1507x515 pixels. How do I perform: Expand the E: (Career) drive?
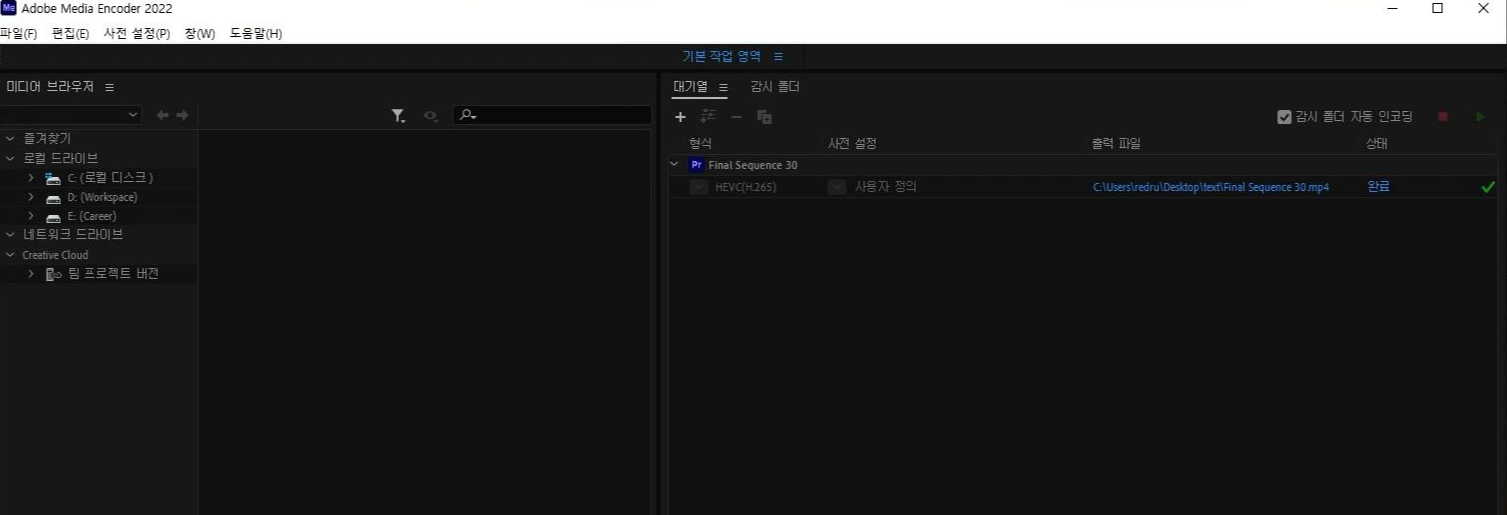pyautogui.click(x=31, y=216)
